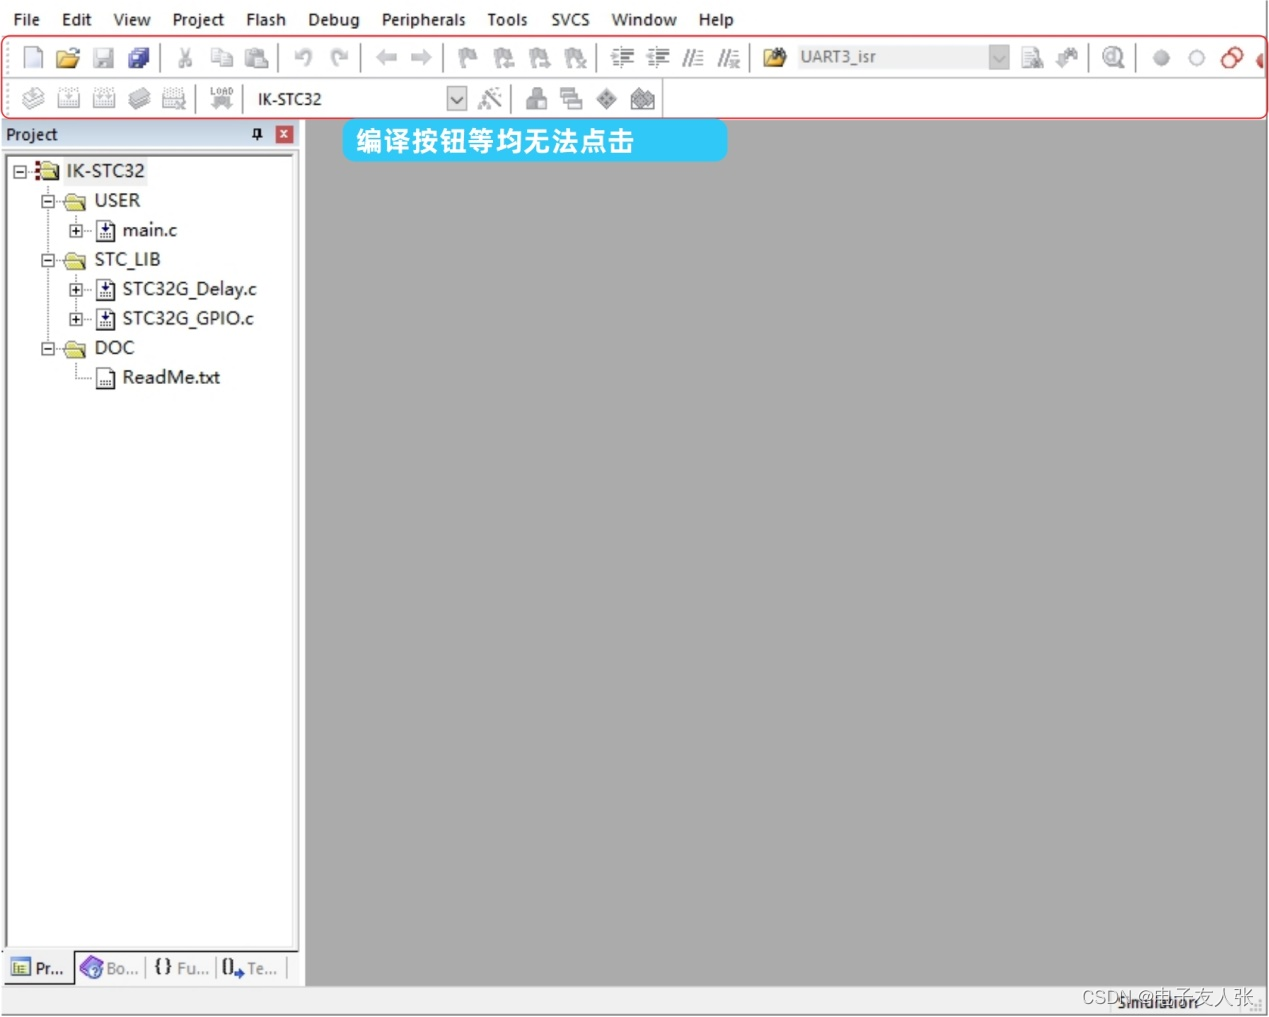Click the Rebuild all icon
The image size is (1269, 1017).
(104, 98)
